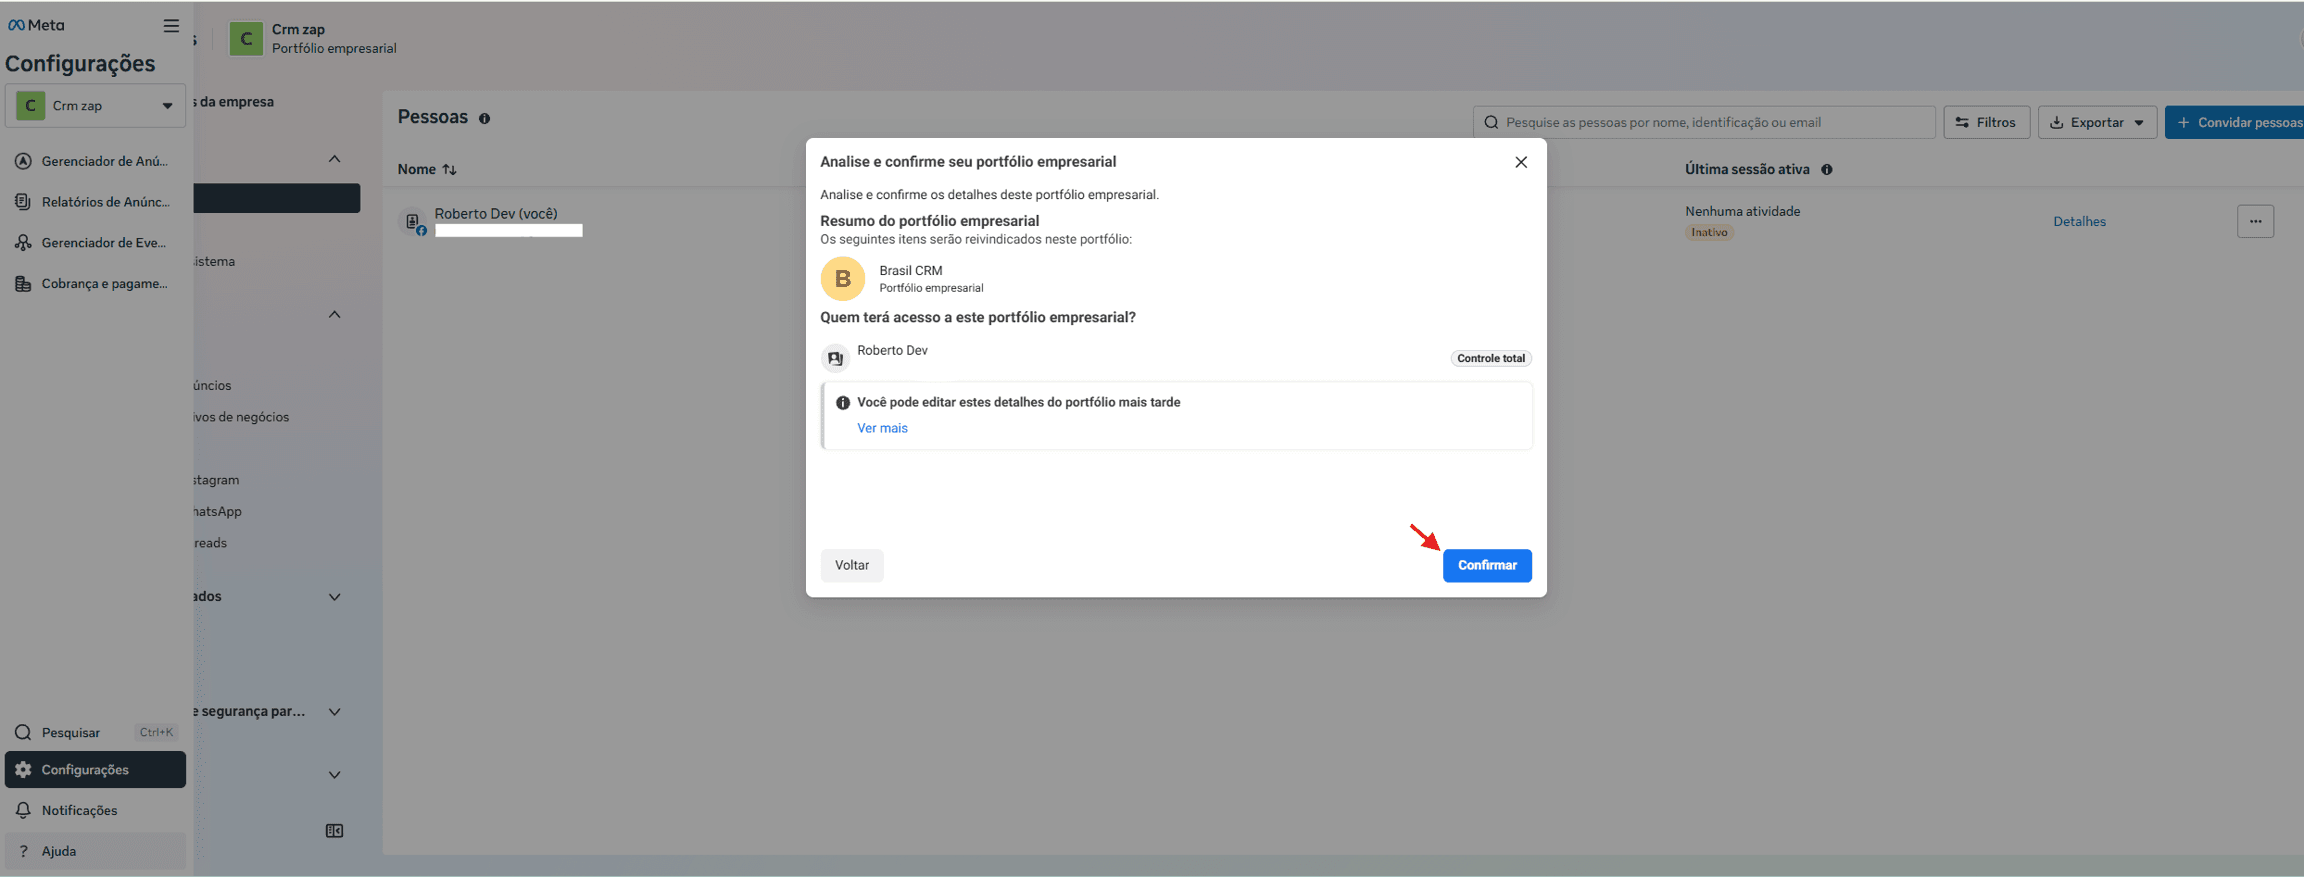Open Relatórios de Anúncios in sidebar
Screen dimensions: 2304x877
tap(95, 202)
